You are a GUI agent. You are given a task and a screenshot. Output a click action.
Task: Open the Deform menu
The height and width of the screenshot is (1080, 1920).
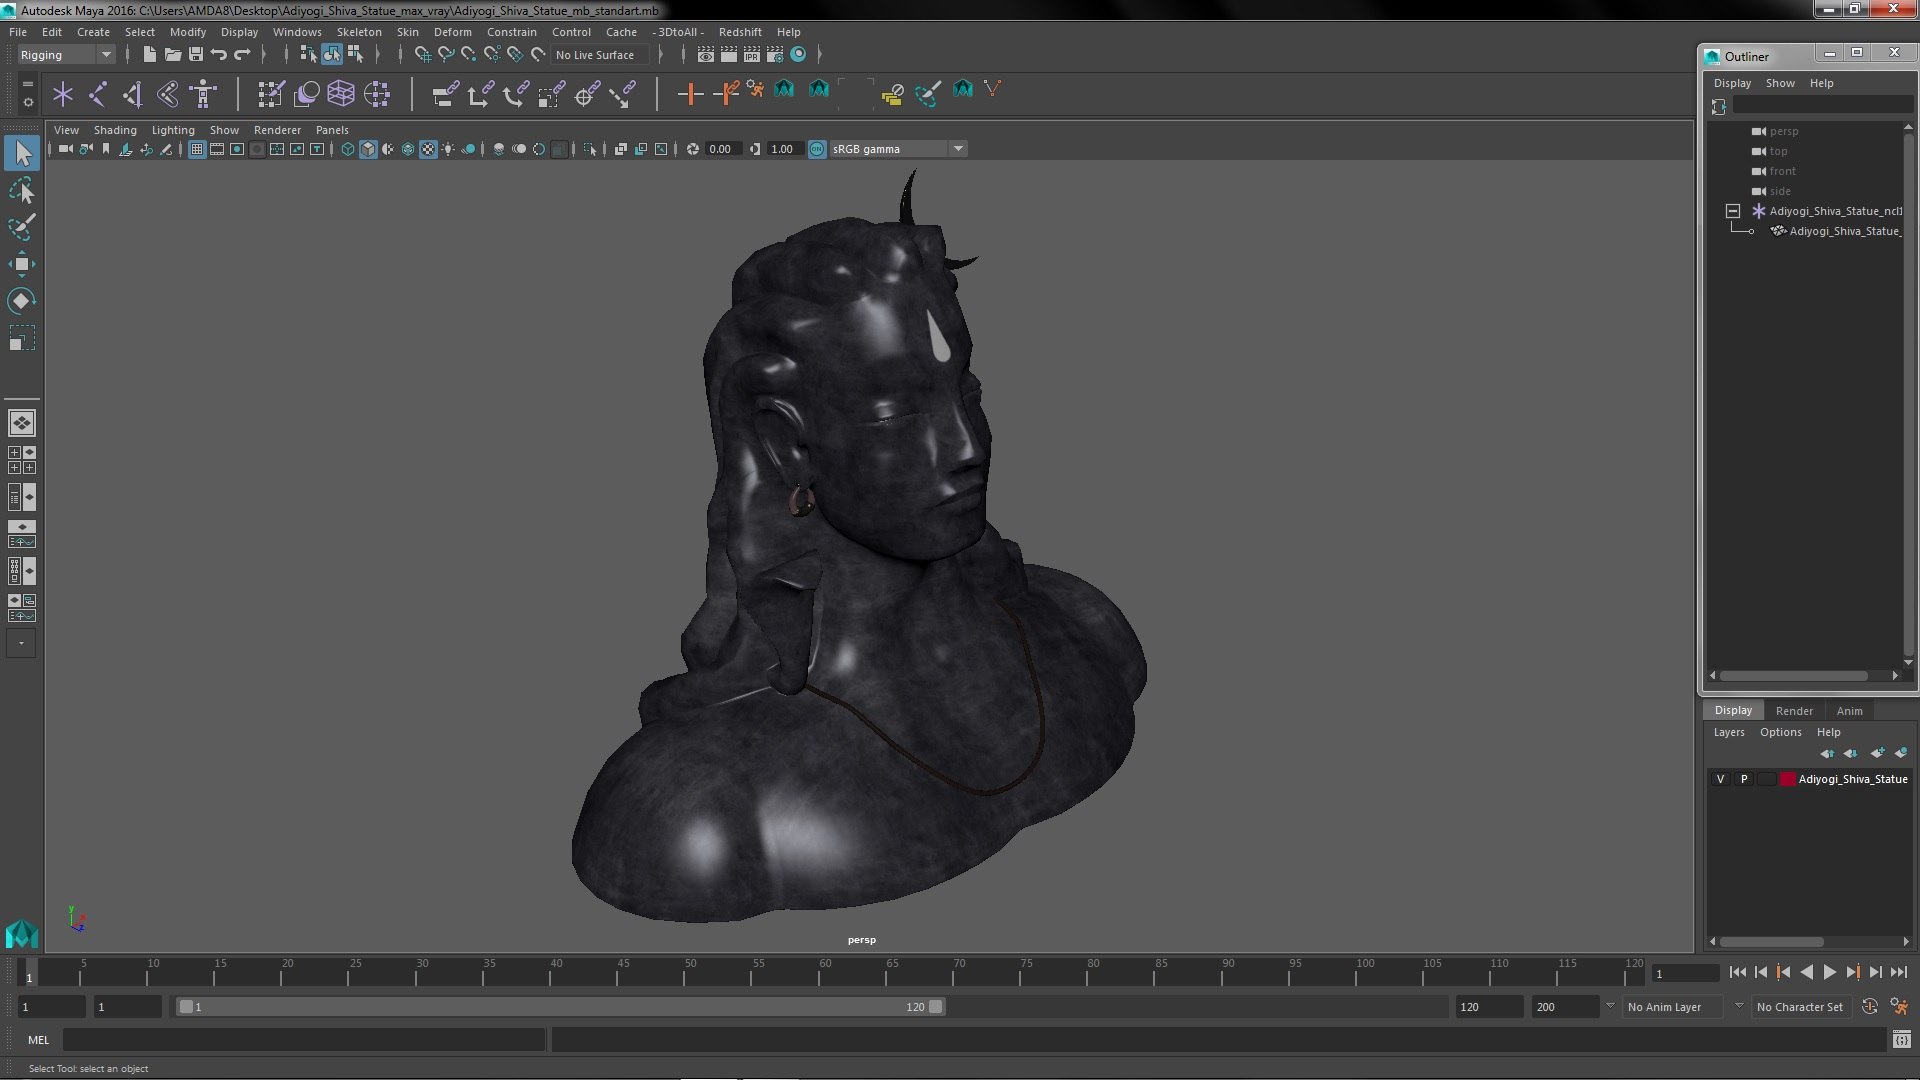[452, 32]
